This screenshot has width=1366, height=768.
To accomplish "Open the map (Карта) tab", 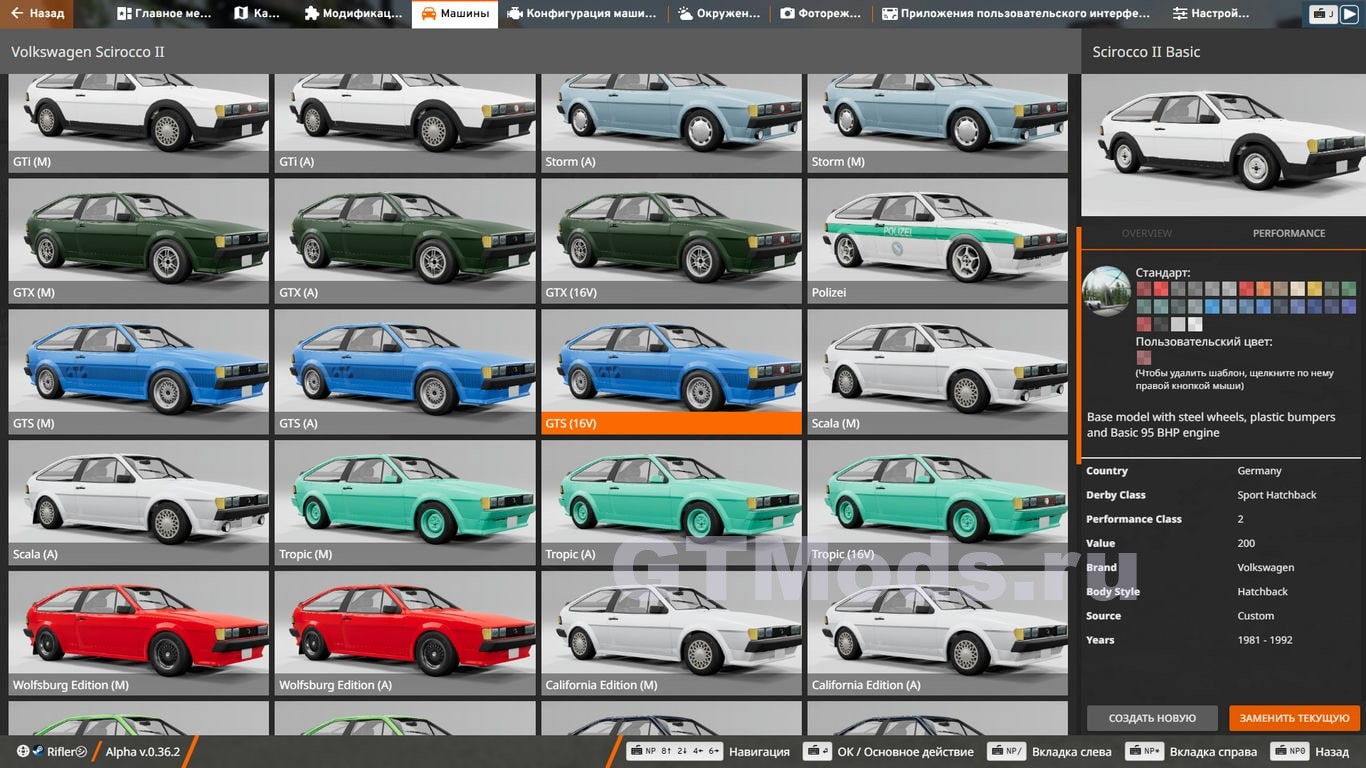I will (x=258, y=14).
